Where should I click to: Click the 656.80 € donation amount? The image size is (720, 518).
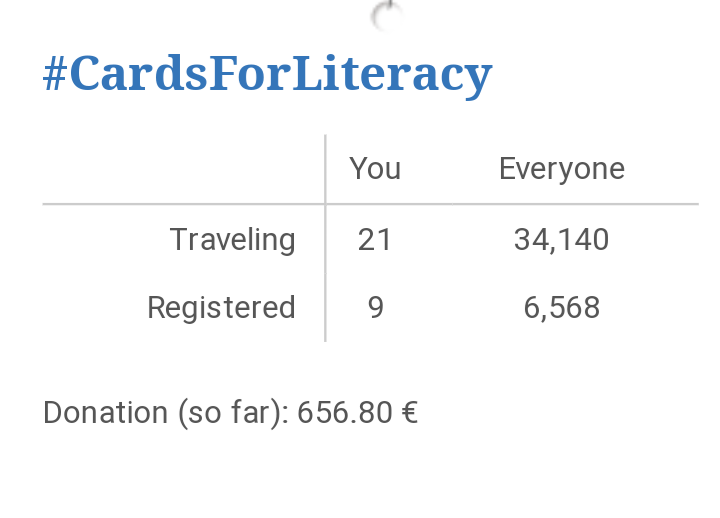pos(358,412)
